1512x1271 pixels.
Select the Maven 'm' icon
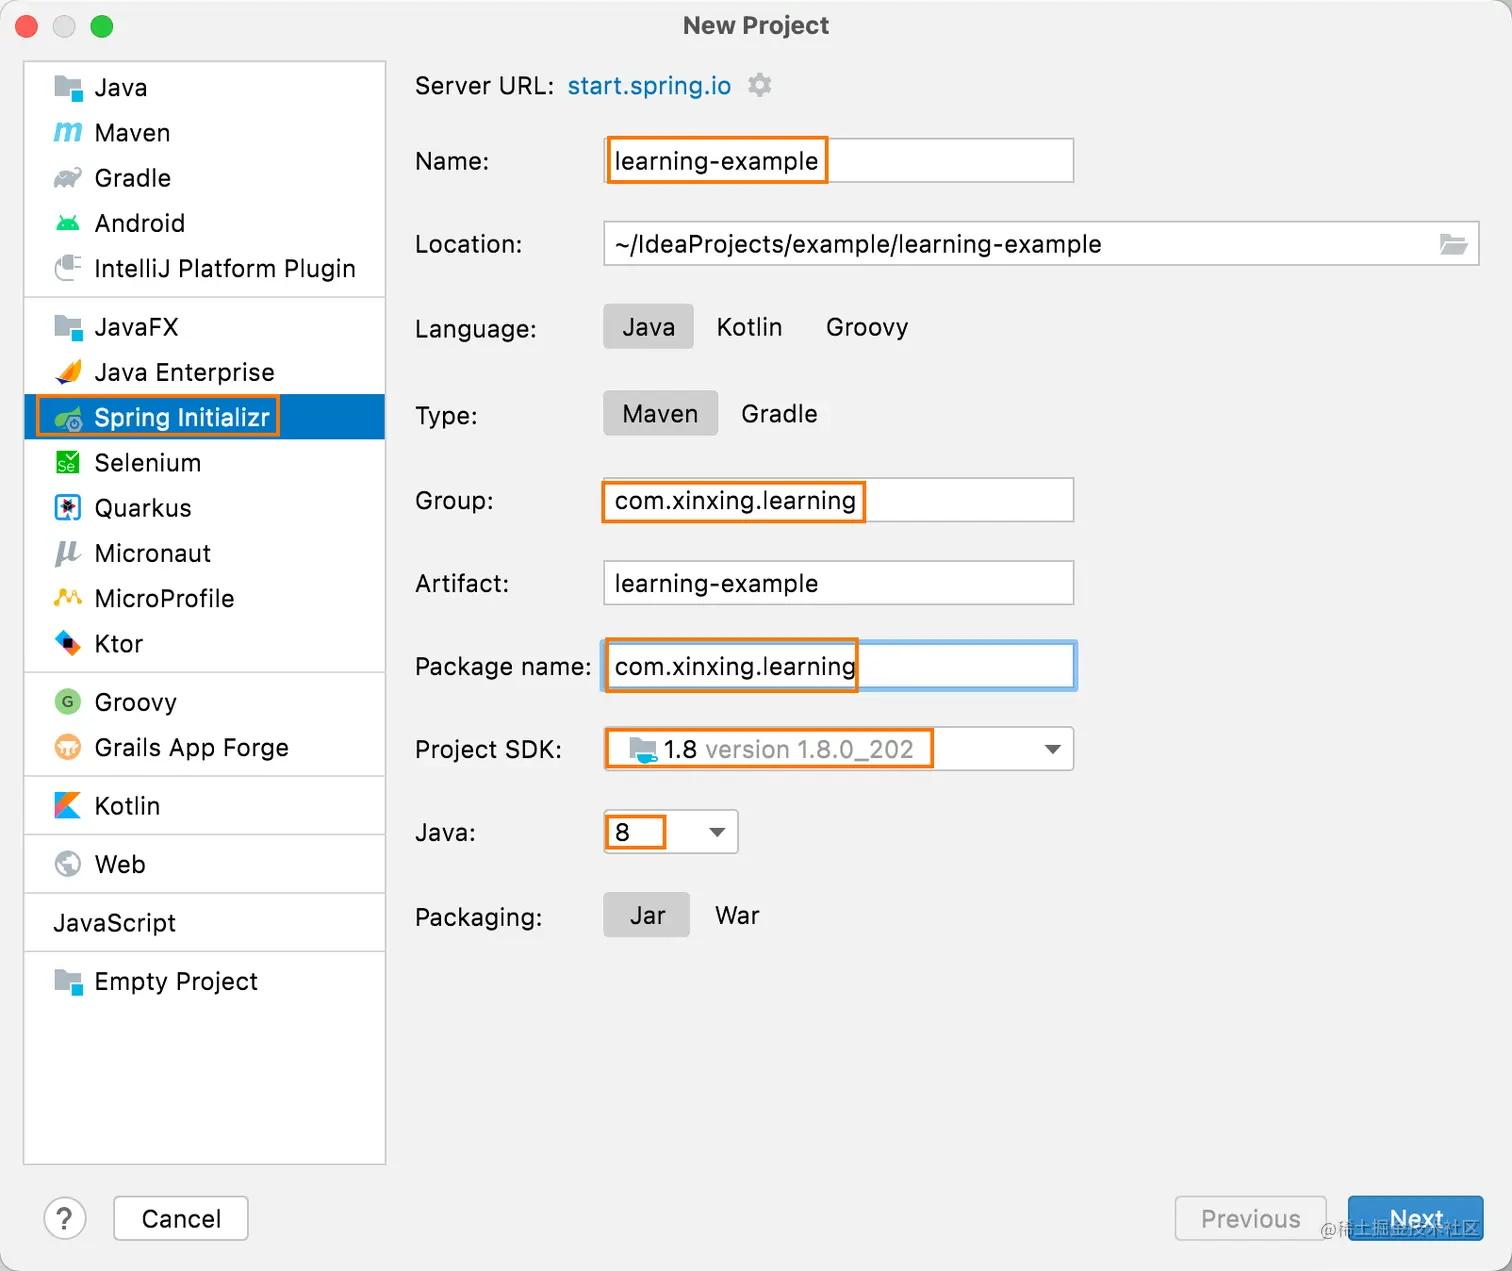[68, 133]
